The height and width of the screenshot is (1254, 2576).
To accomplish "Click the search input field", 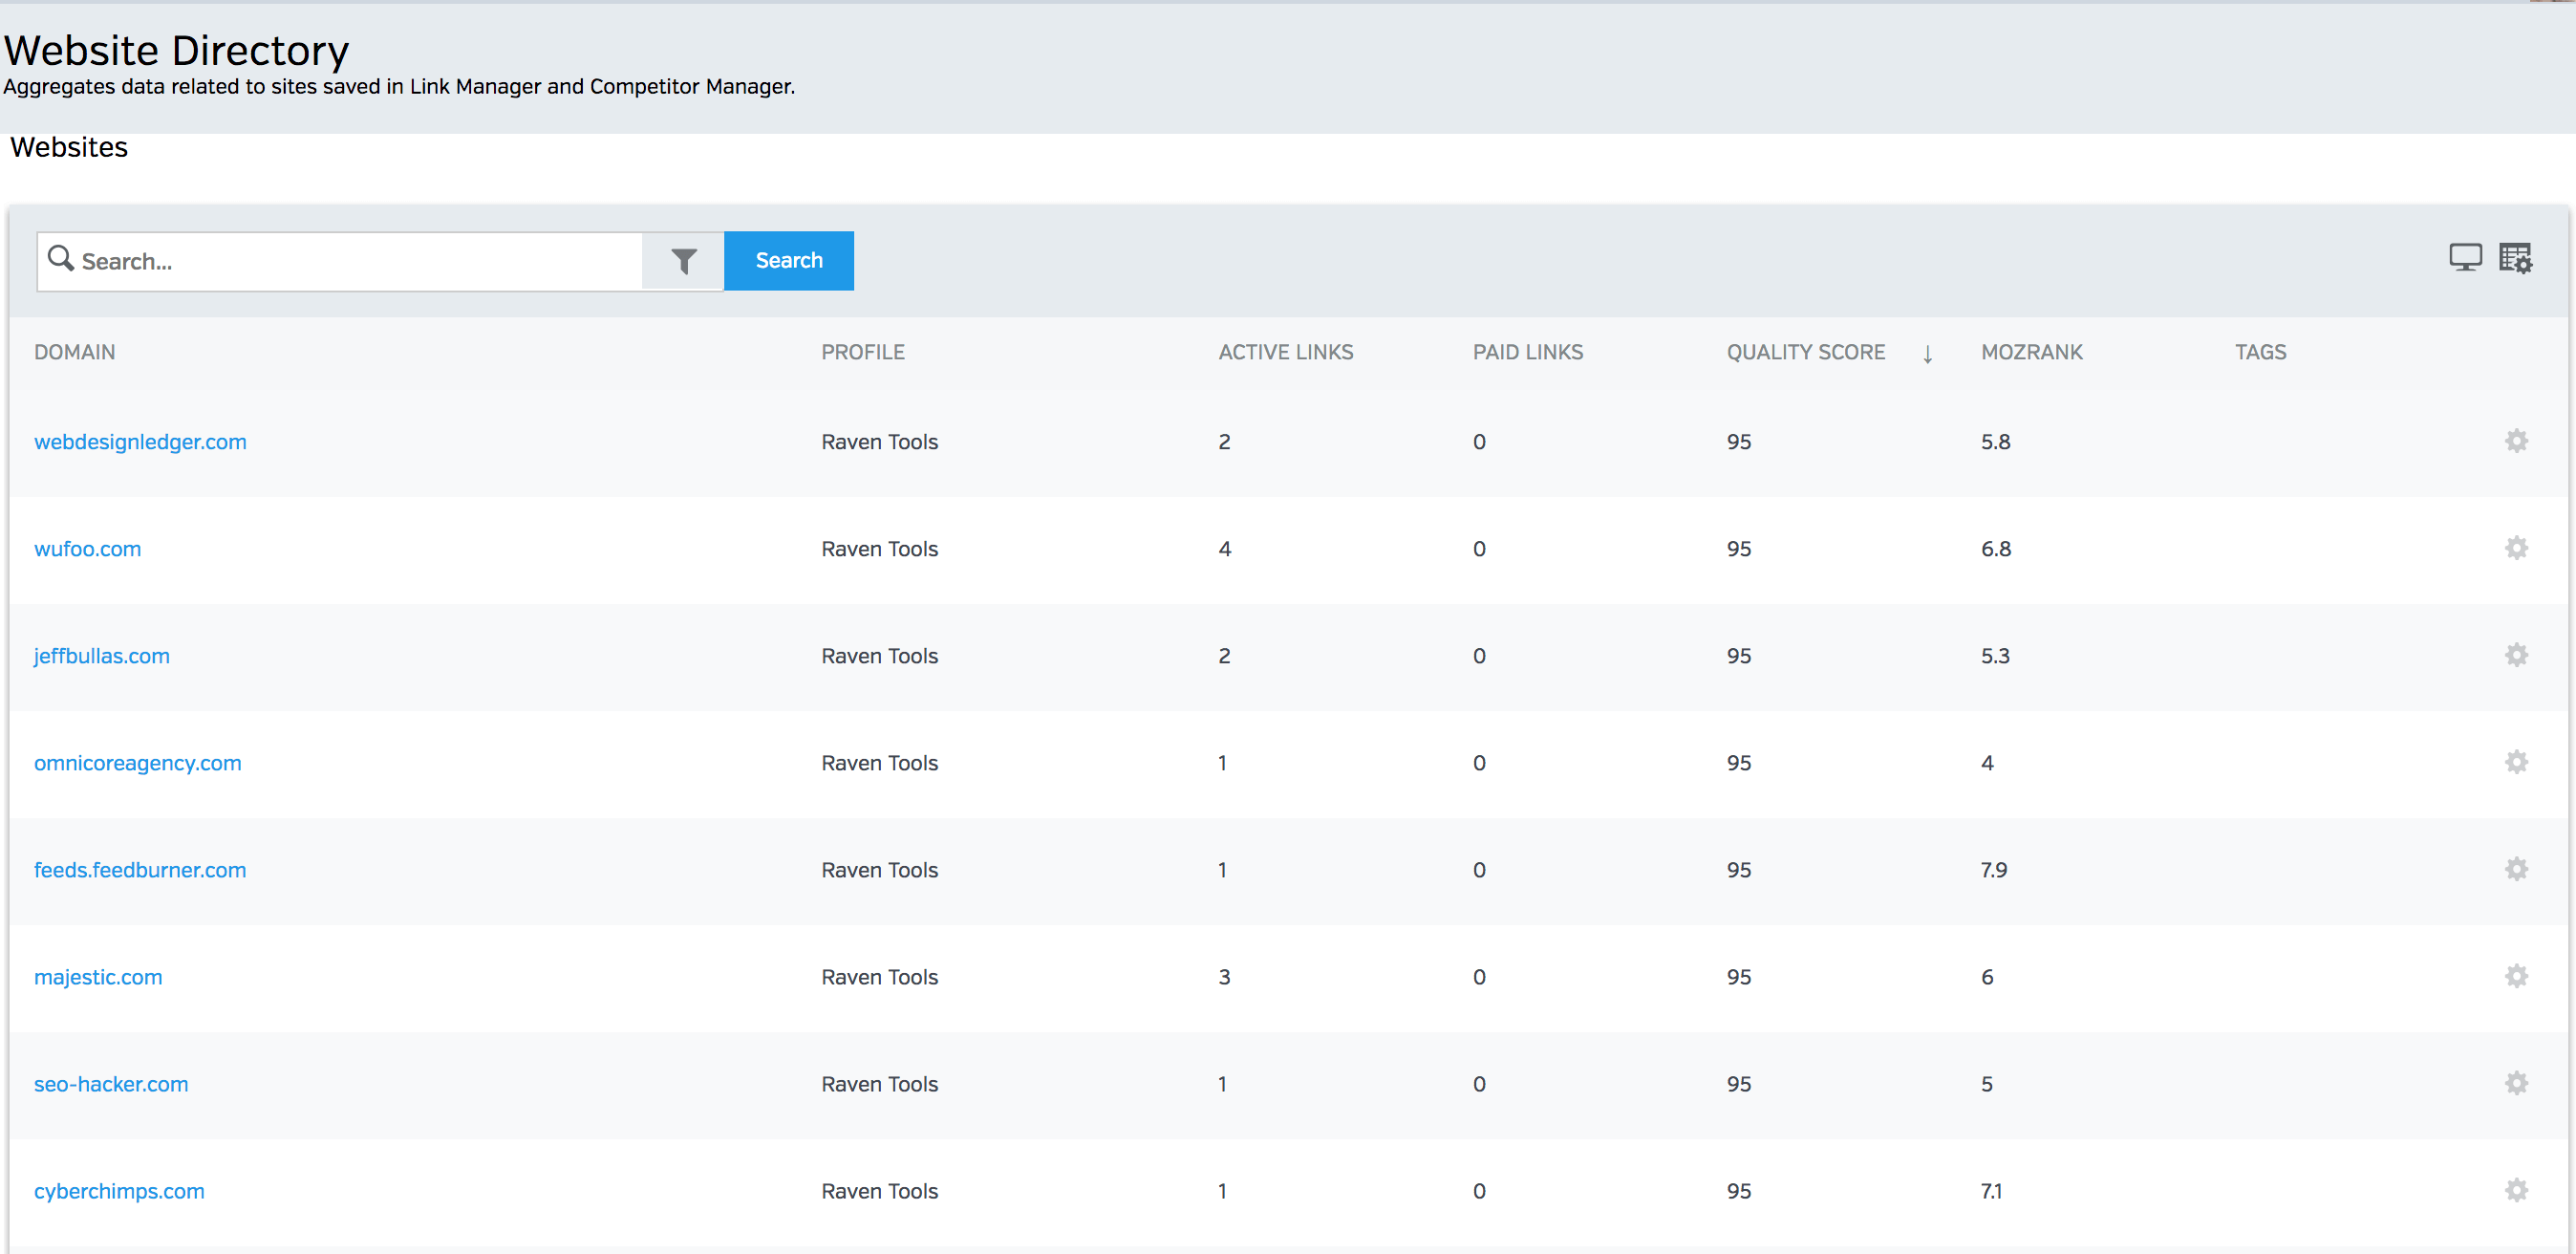I will point(342,261).
